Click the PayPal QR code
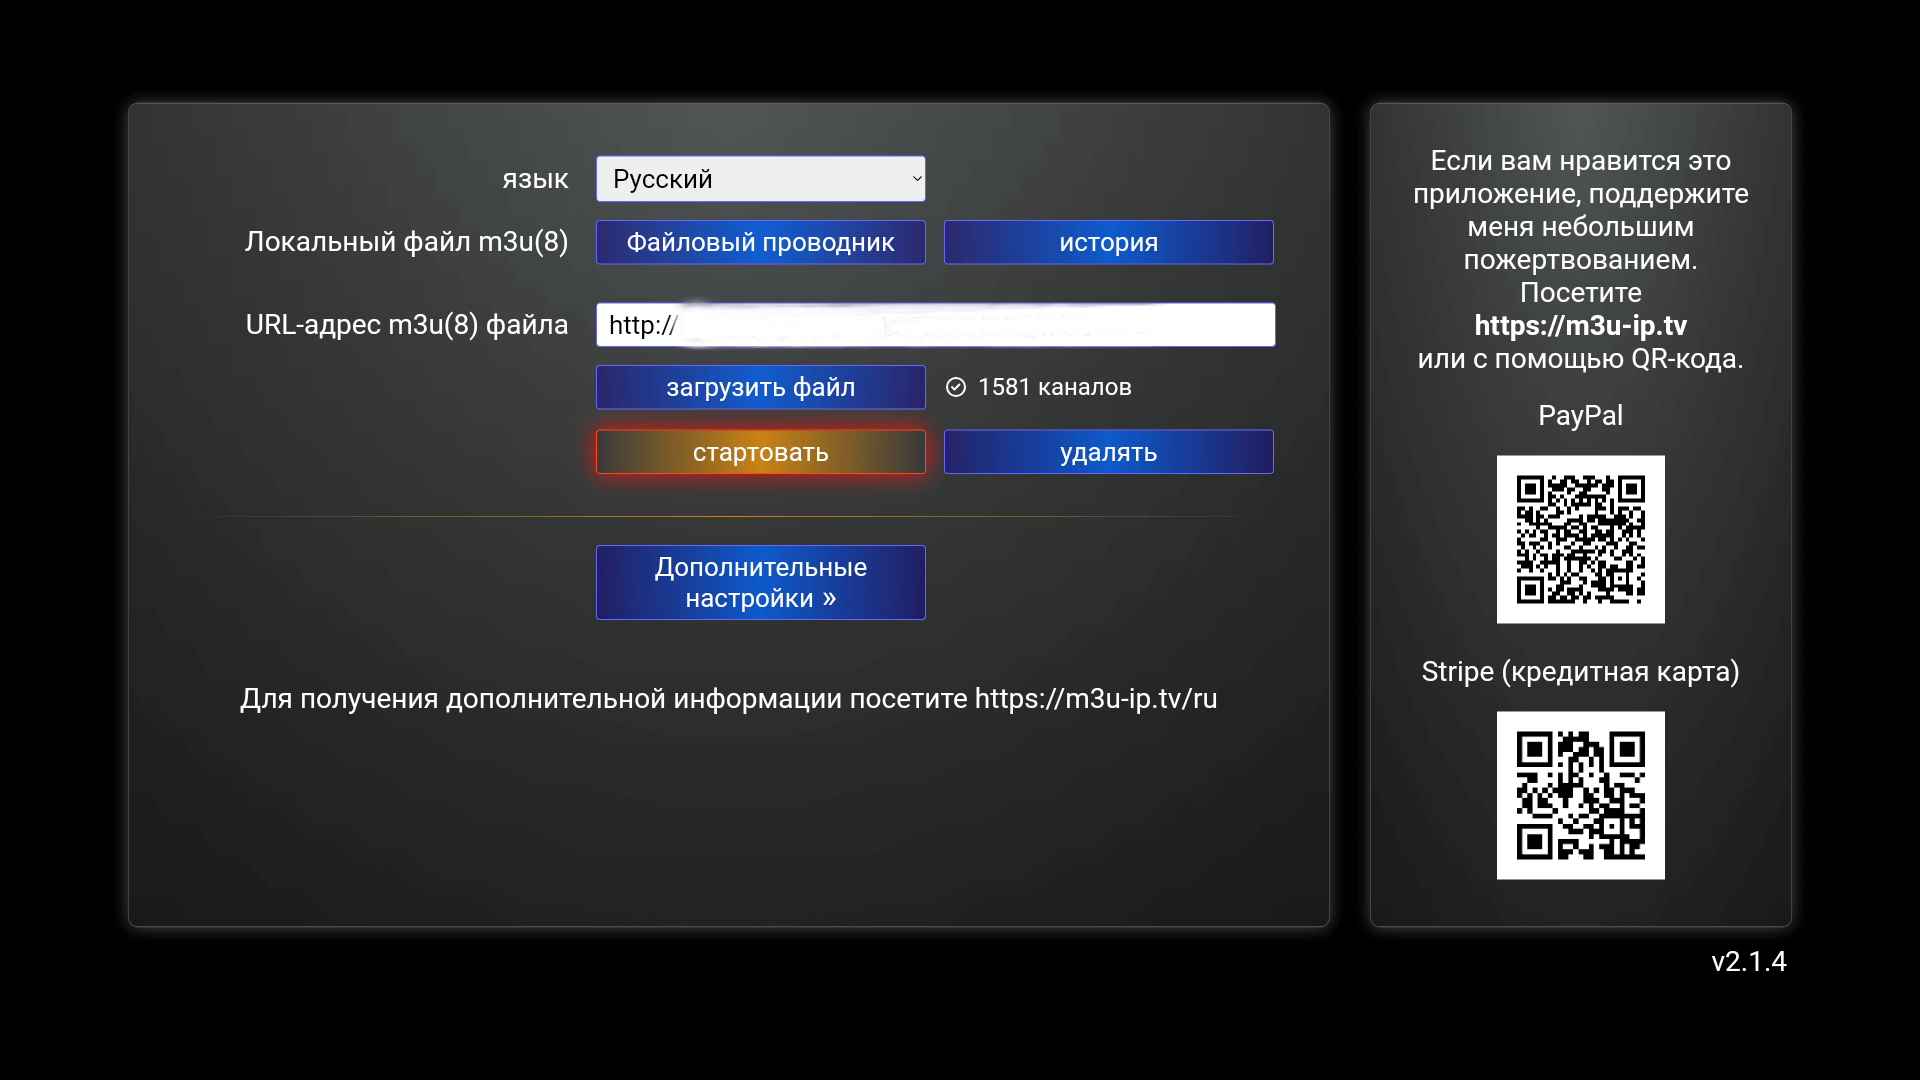This screenshot has width=1920, height=1080. tap(1580, 539)
